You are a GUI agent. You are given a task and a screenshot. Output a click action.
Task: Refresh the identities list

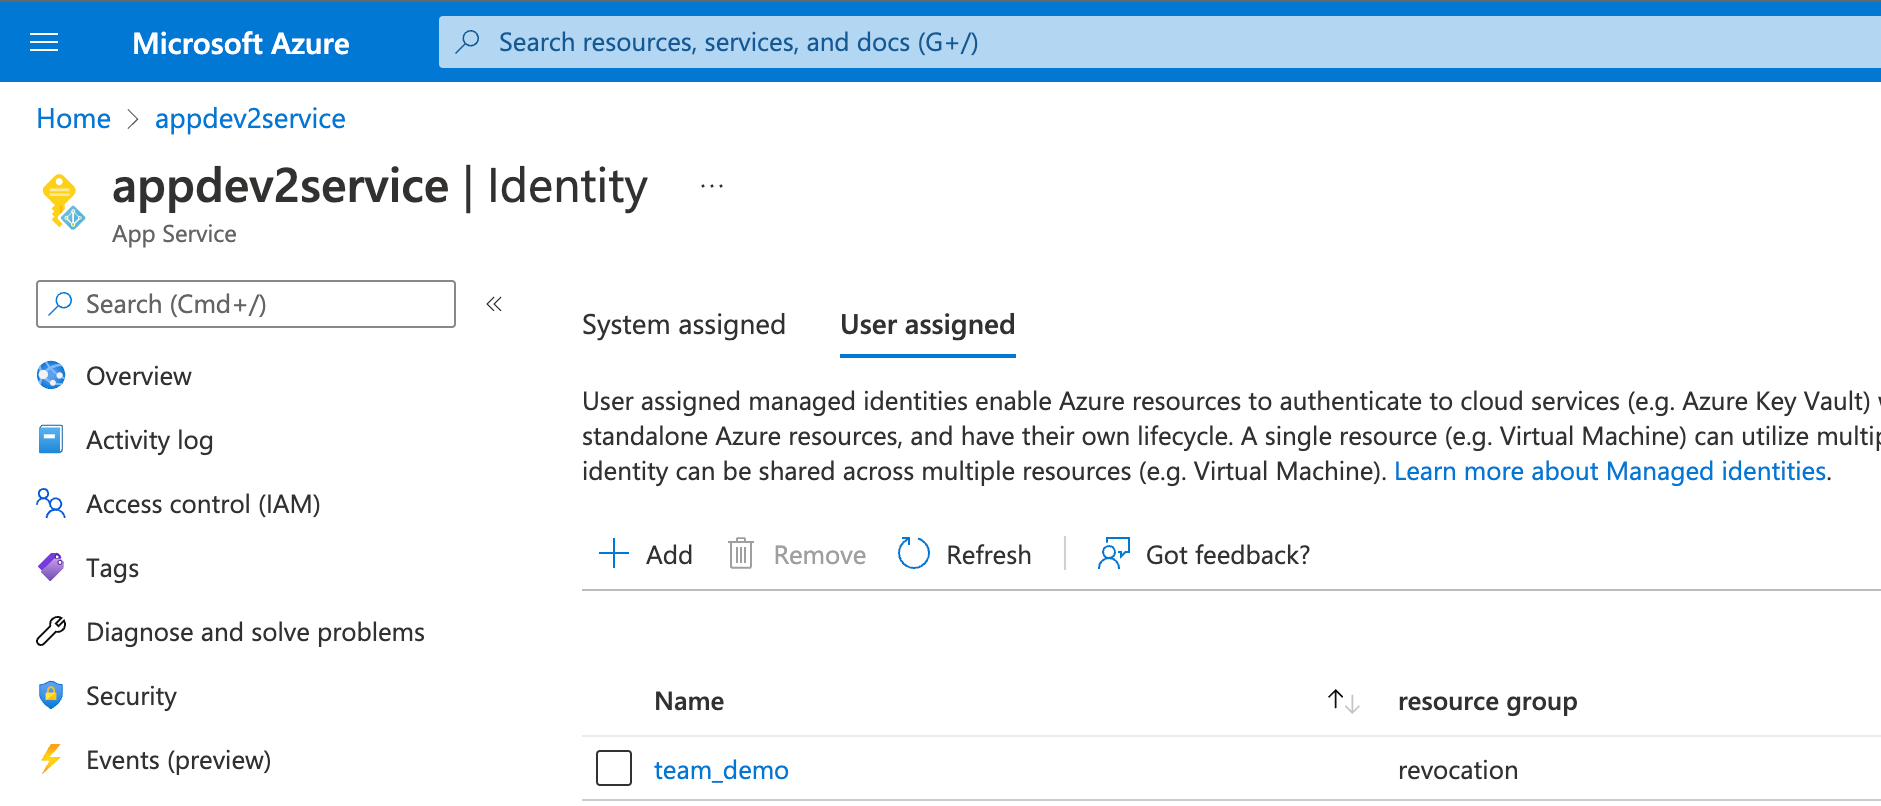(x=964, y=554)
